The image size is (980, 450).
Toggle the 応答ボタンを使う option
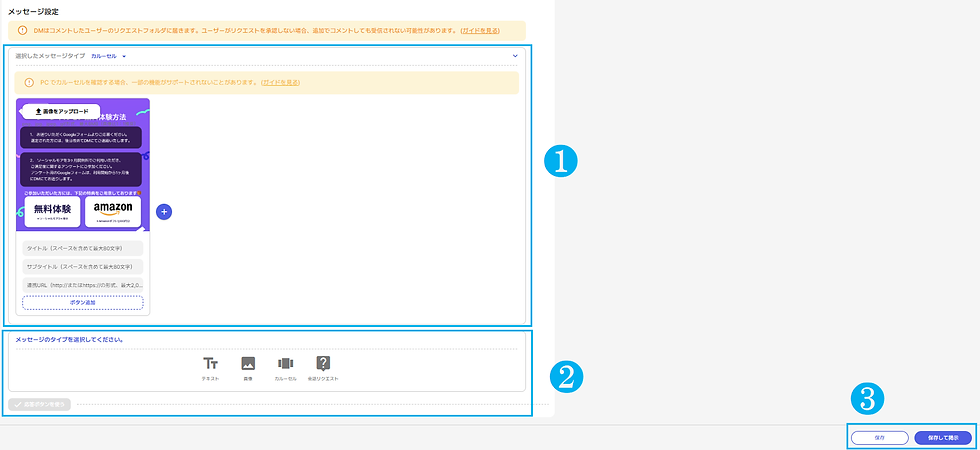pos(40,404)
